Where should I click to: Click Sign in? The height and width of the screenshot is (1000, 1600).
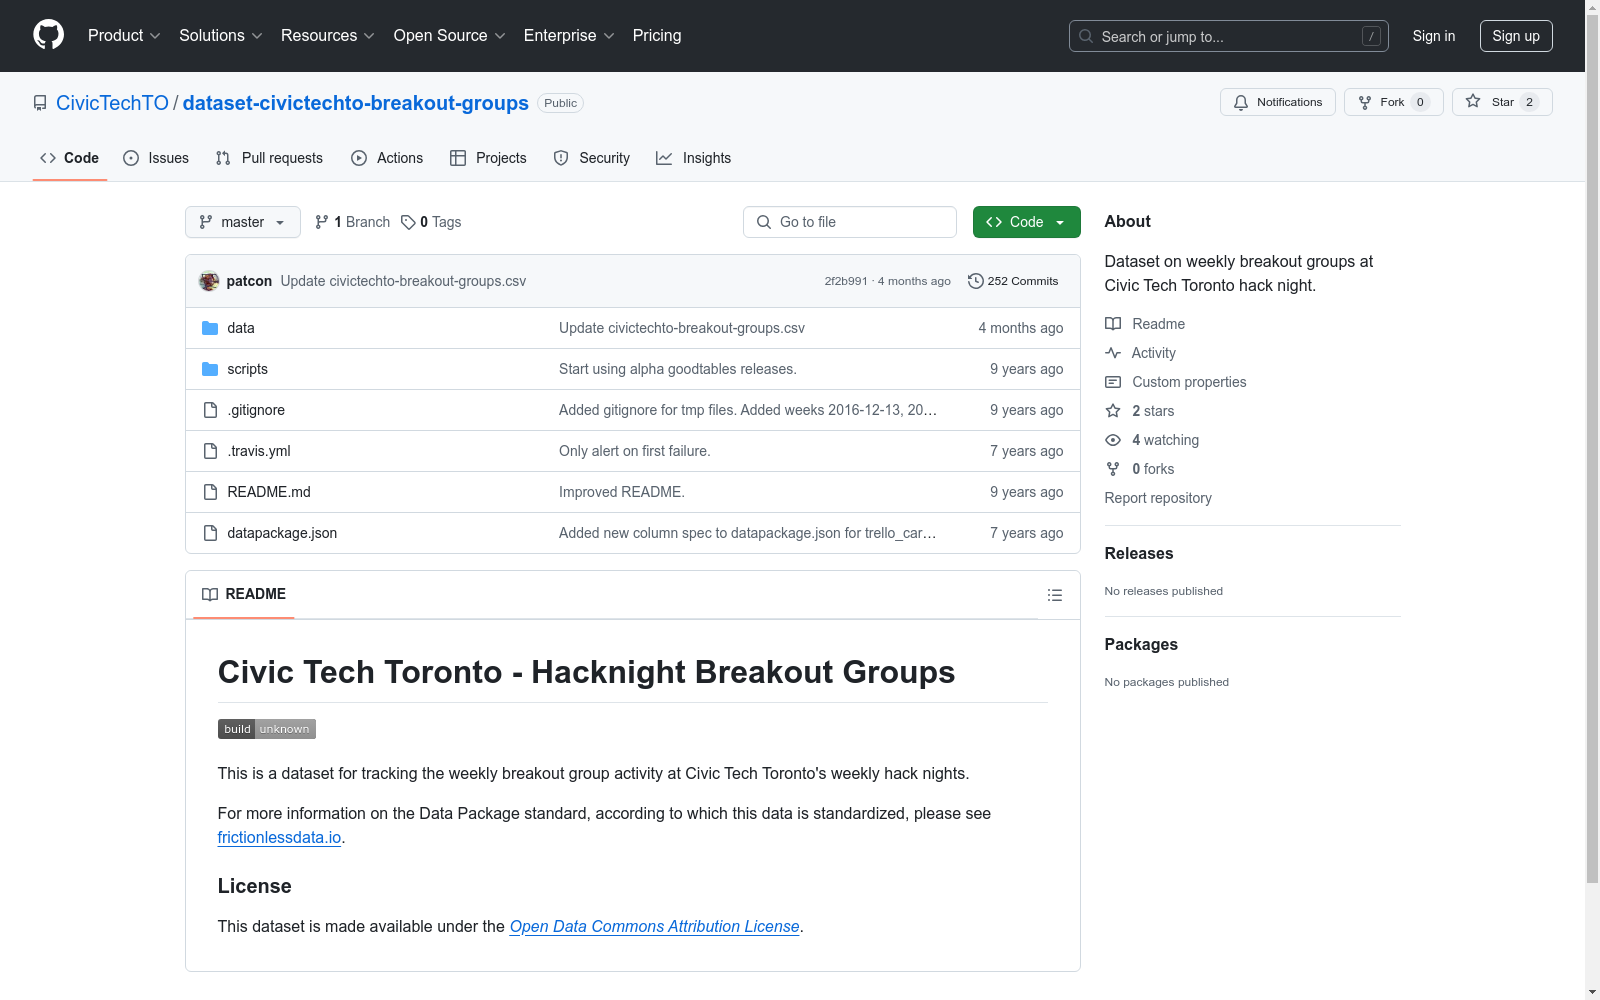coord(1434,36)
